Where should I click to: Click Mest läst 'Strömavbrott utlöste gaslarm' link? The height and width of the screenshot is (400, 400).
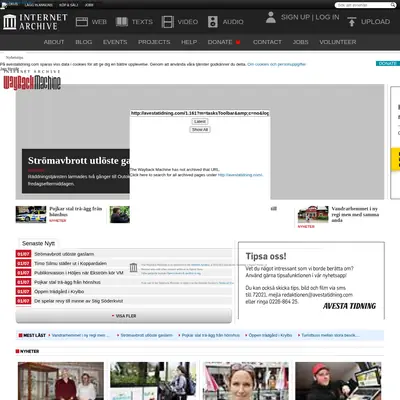147,335
